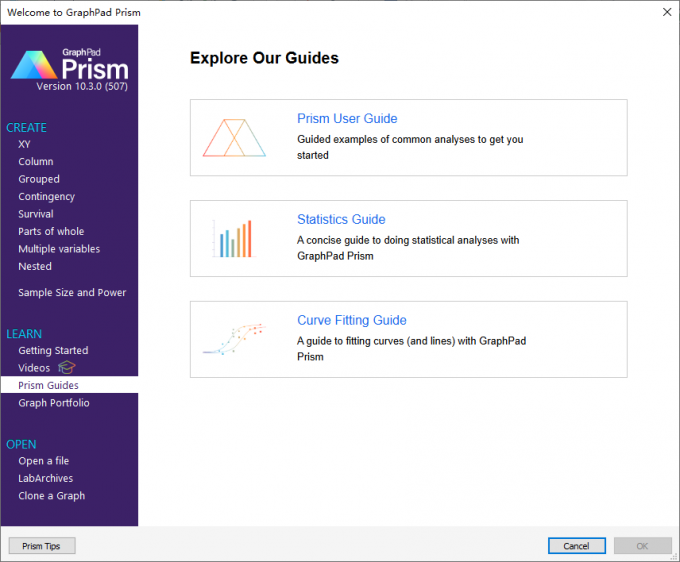
Task: Click the Cancel button
Action: (577, 546)
